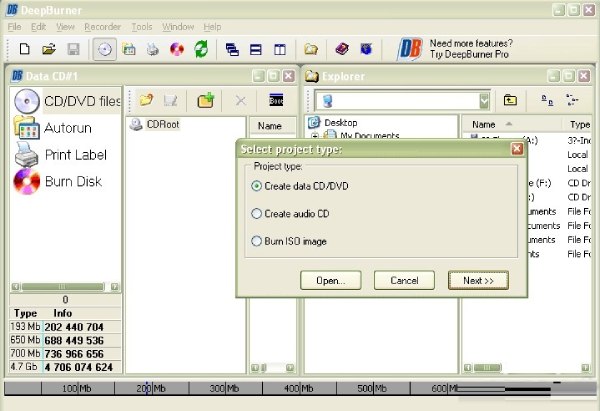Click the Cancel button
Image resolution: width=600 pixels, height=411 pixels.
click(x=404, y=281)
